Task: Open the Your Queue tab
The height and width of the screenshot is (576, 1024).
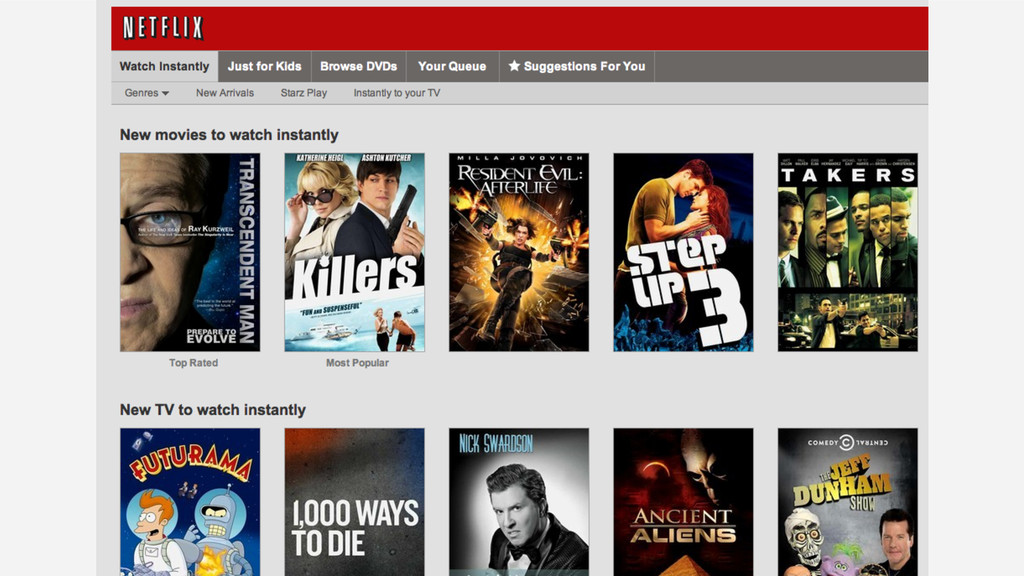Action: click(452, 67)
